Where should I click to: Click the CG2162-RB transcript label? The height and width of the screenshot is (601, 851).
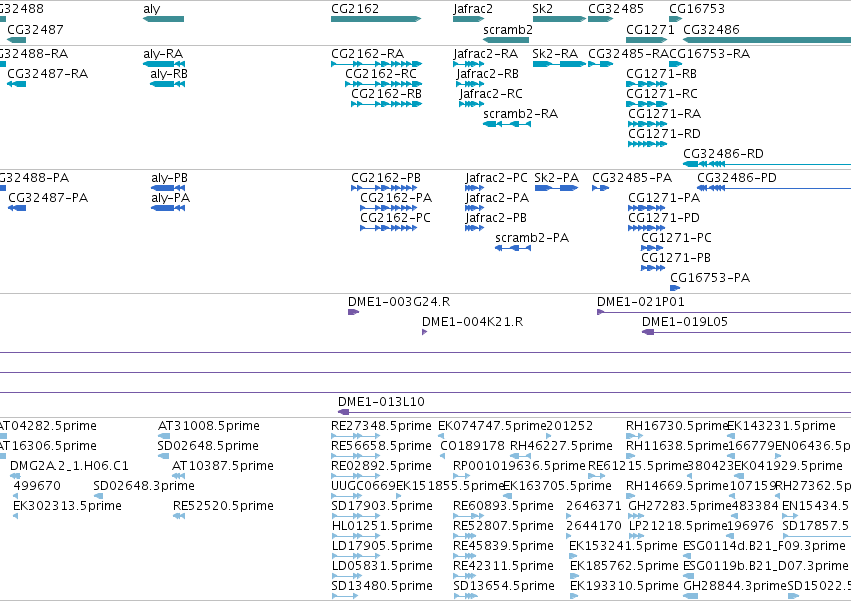click(386, 93)
